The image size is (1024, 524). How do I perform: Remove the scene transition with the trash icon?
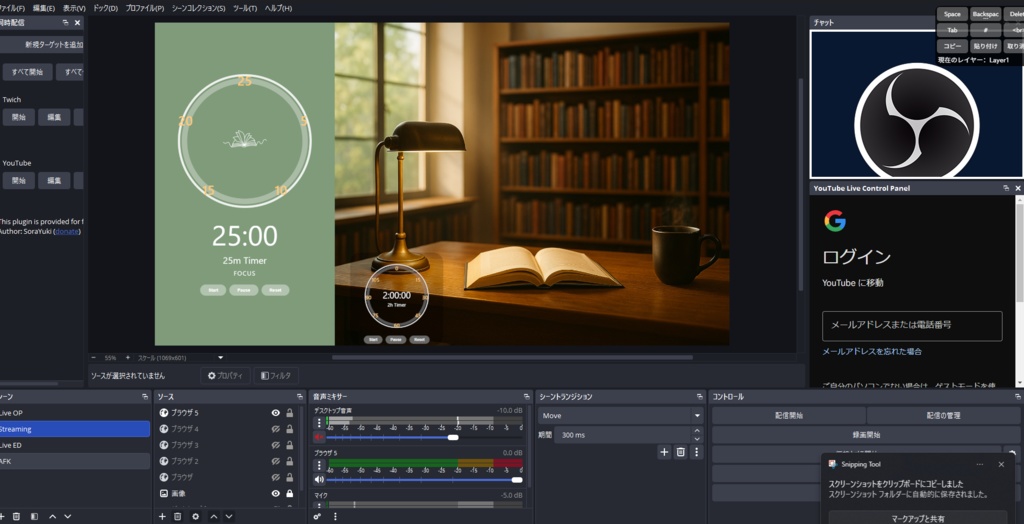click(680, 451)
